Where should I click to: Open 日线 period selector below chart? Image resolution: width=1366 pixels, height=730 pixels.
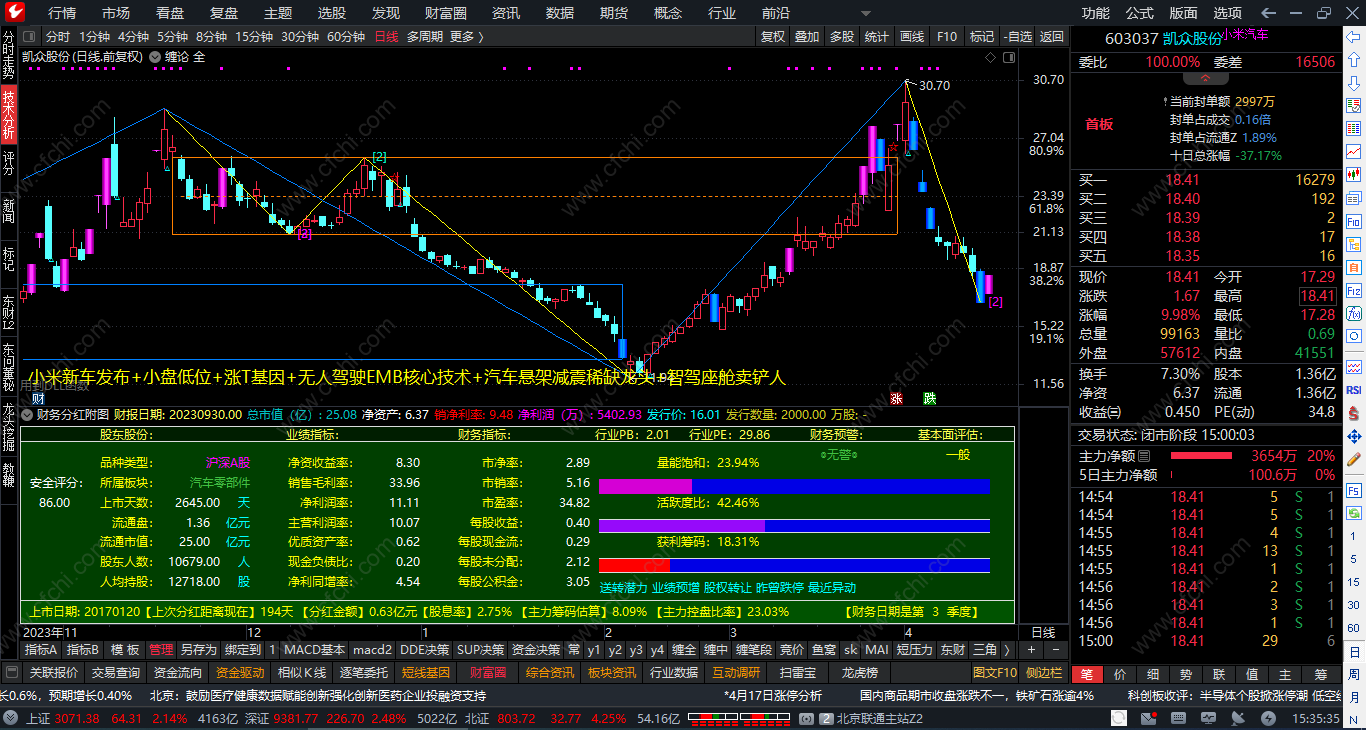pos(1042,633)
